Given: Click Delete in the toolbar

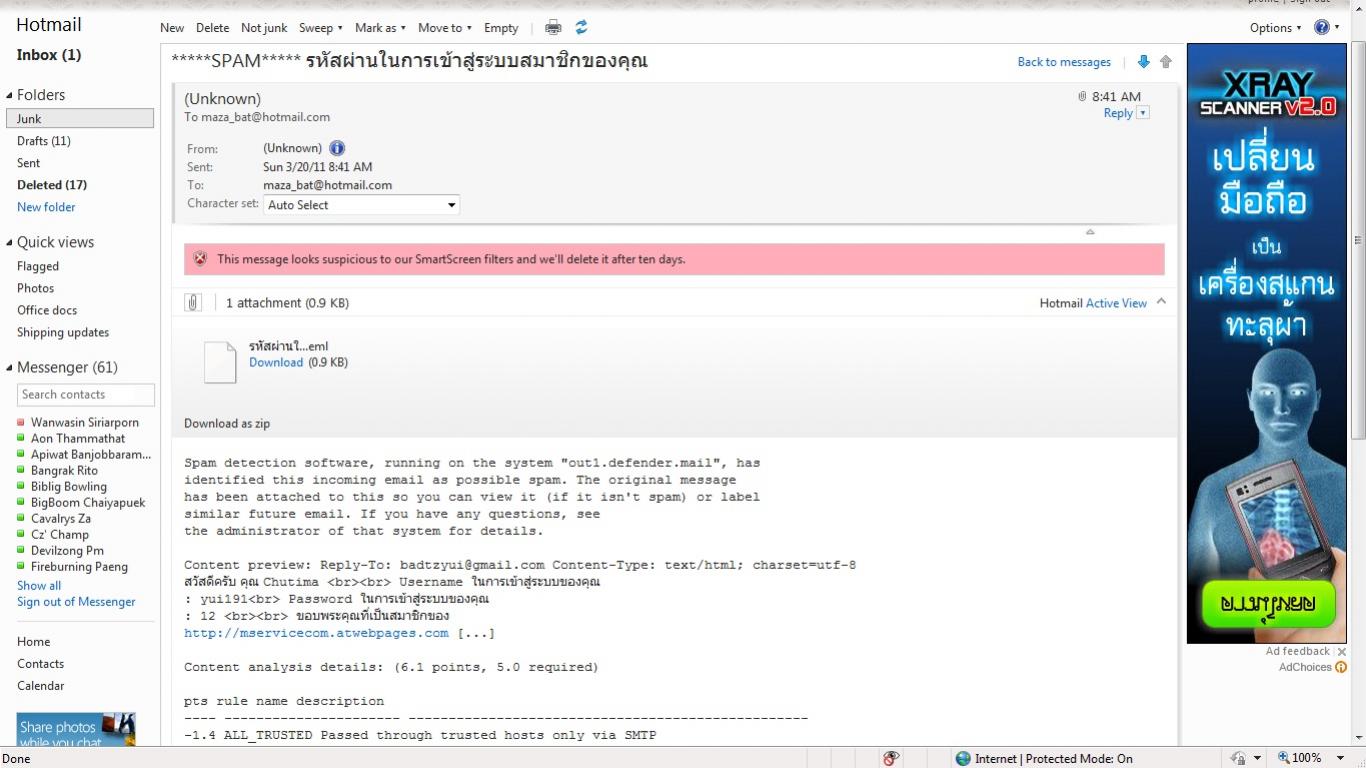Looking at the screenshot, I should [212, 28].
